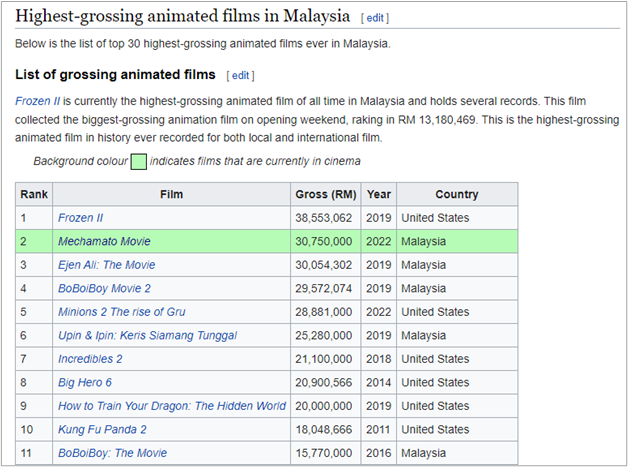Select gross value 29,572,074
Image resolution: width=628 pixels, height=467 pixels.
tap(324, 288)
